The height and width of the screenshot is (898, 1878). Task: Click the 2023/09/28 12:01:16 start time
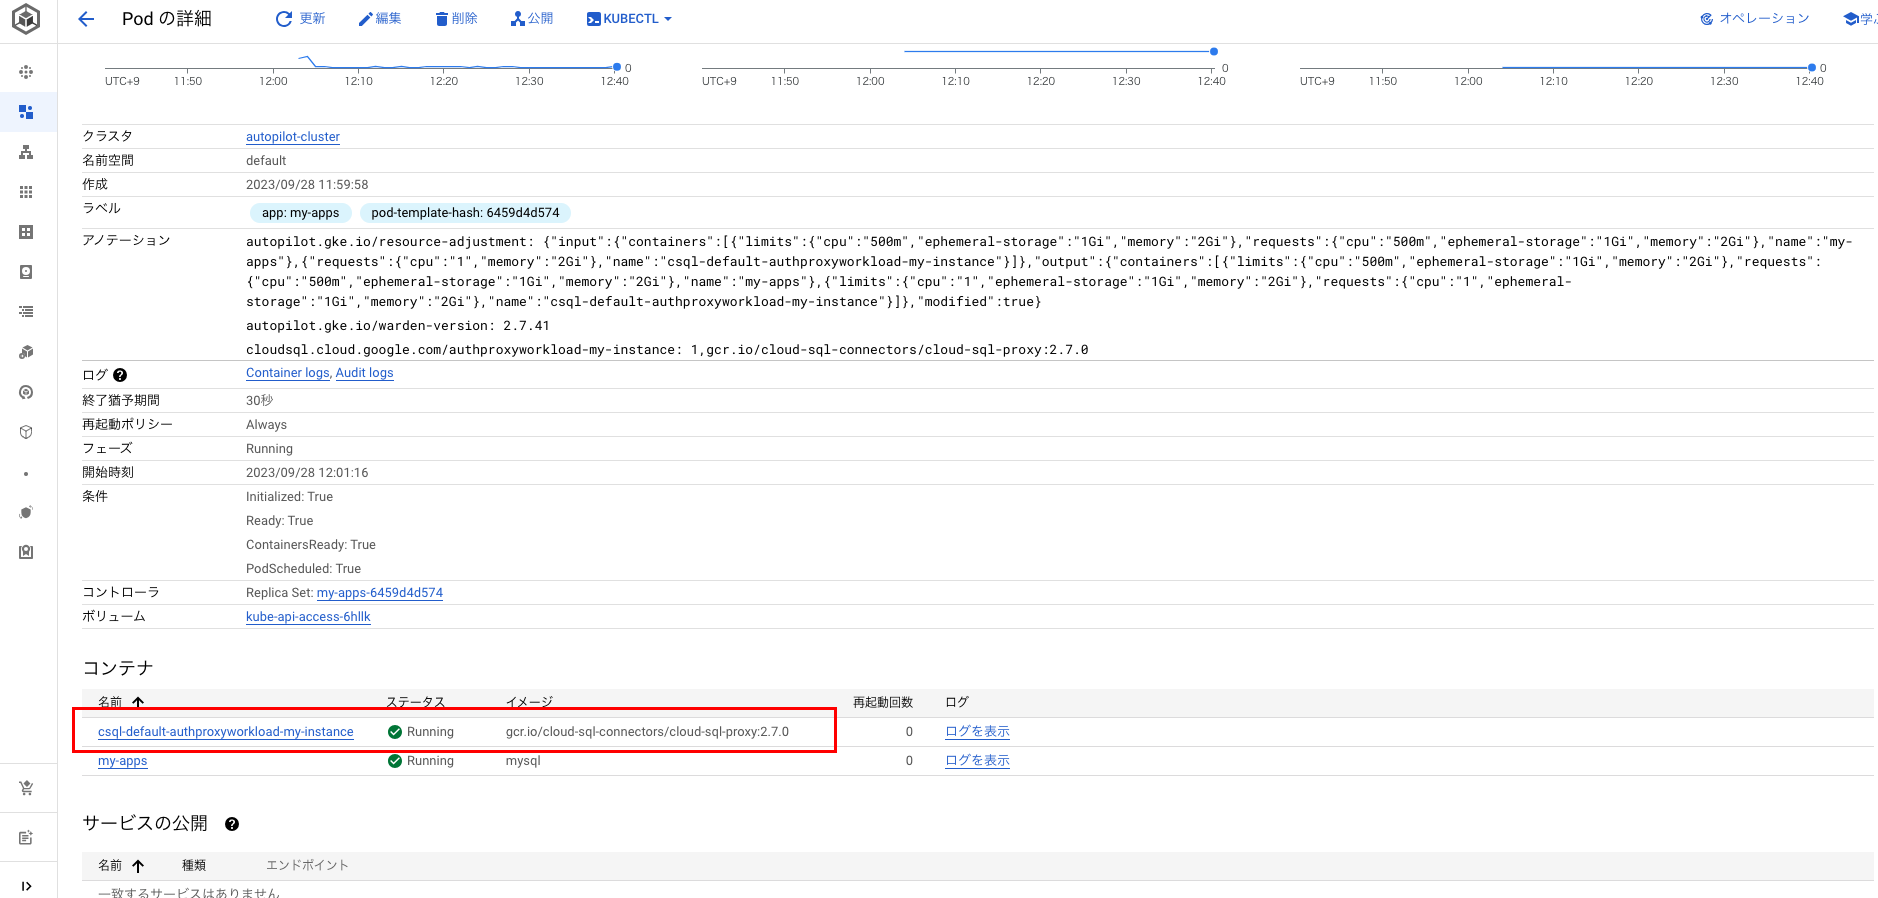click(307, 473)
